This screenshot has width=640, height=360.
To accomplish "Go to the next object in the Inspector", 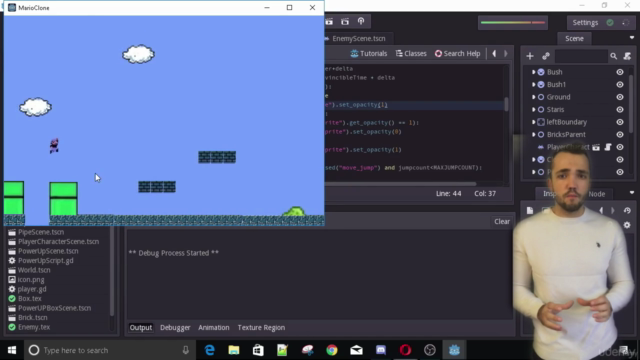I will [x=613, y=211].
